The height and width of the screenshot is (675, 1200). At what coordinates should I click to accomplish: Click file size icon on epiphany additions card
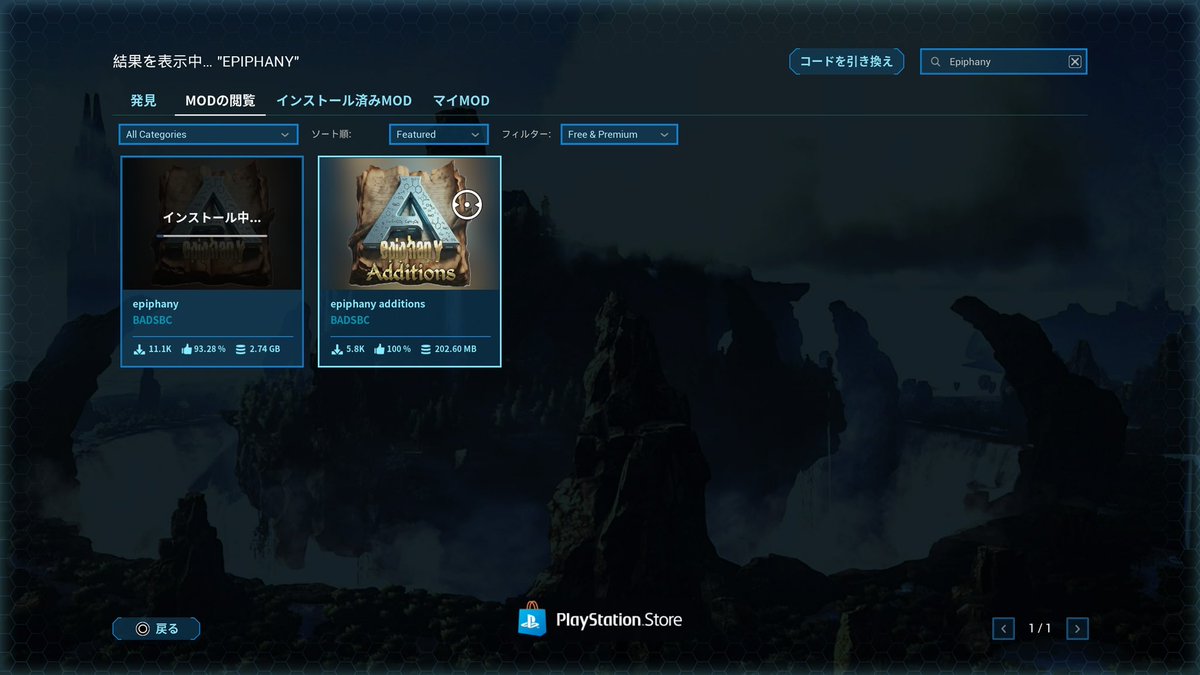point(427,350)
